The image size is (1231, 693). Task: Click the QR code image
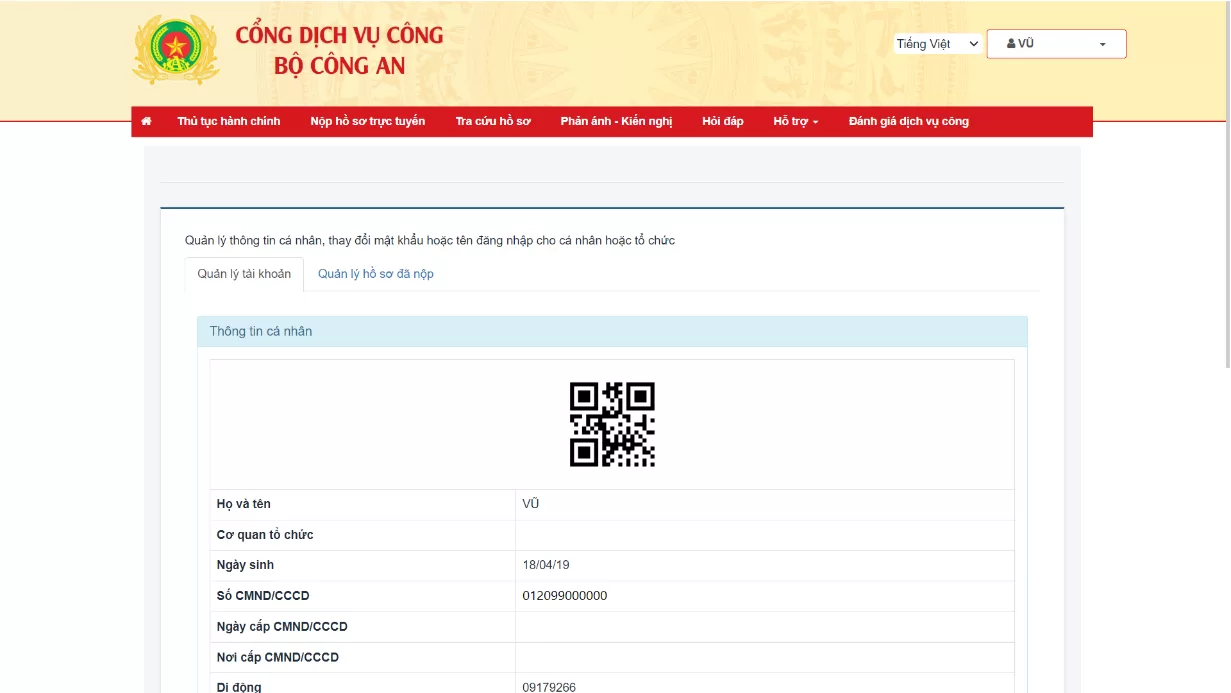click(612, 424)
